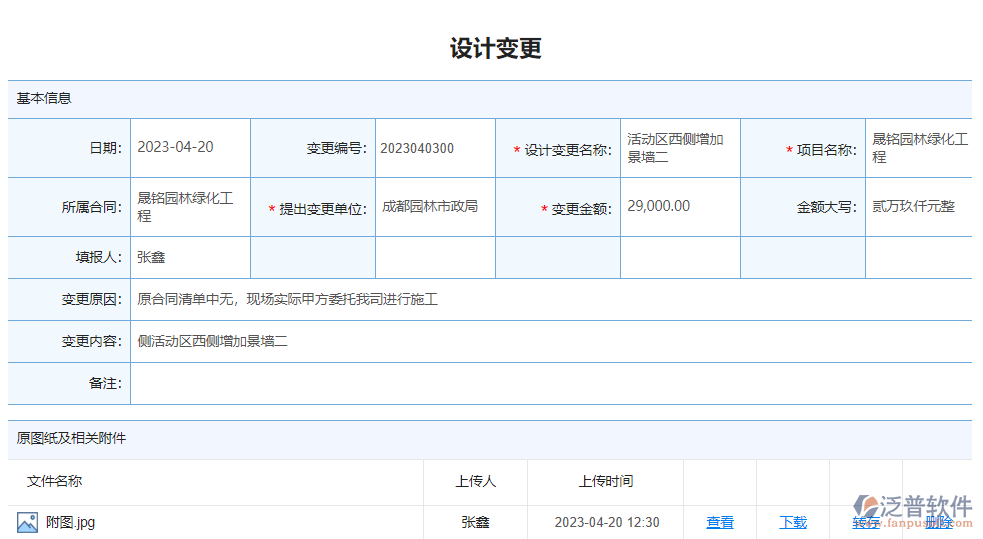Image resolution: width=983 pixels, height=539 pixels.
Task: Click the 附图.jpg image file icon
Action: [27, 522]
